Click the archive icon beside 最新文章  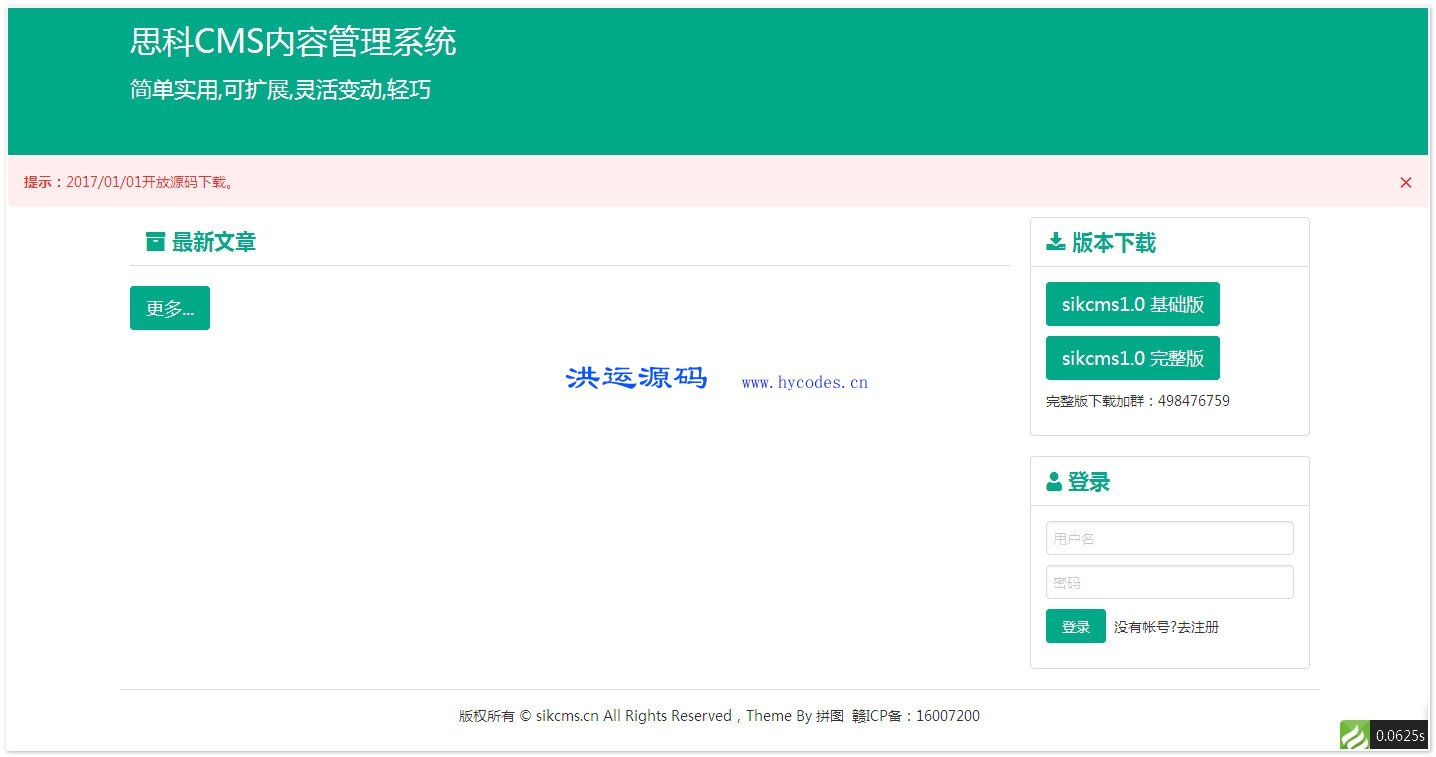pos(155,242)
